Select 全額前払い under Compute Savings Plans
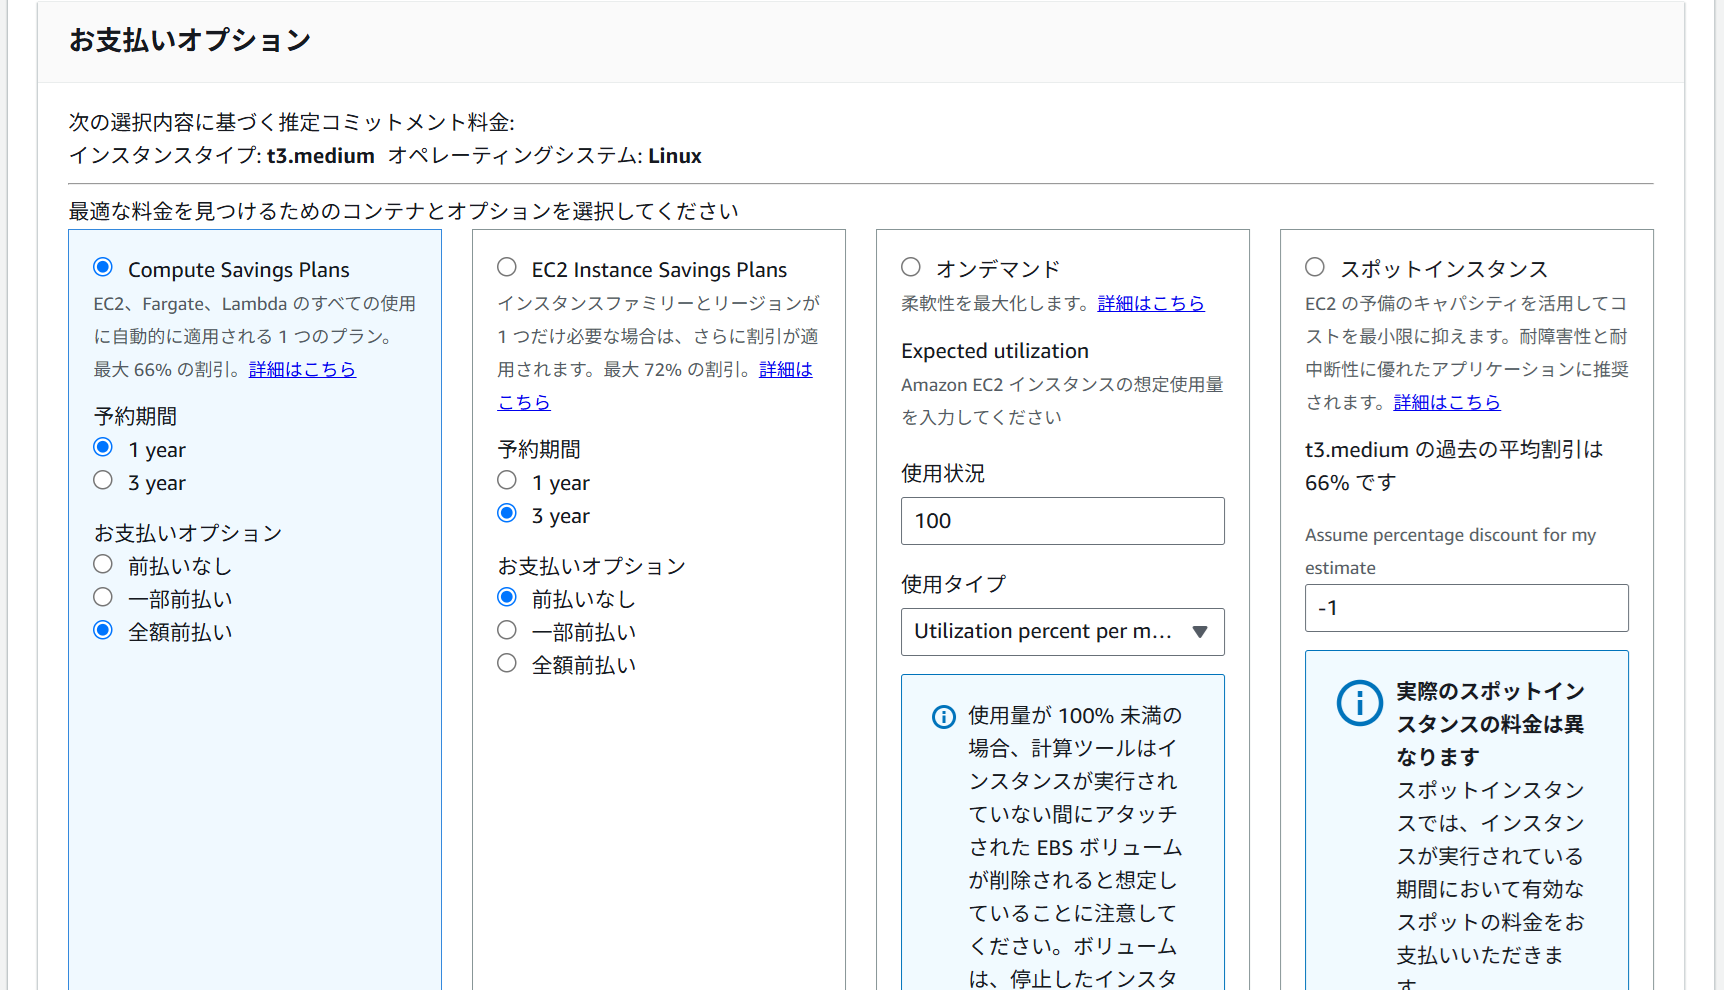The width and height of the screenshot is (1724, 990). pyautogui.click(x=103, y=630)
